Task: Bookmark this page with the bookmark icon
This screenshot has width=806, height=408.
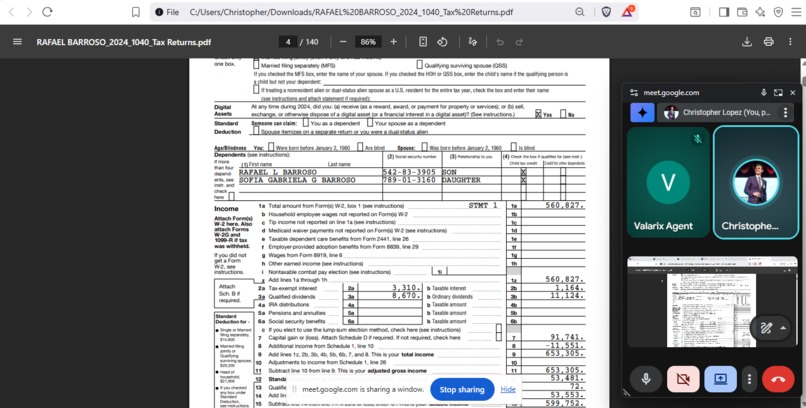Action: 136,12
